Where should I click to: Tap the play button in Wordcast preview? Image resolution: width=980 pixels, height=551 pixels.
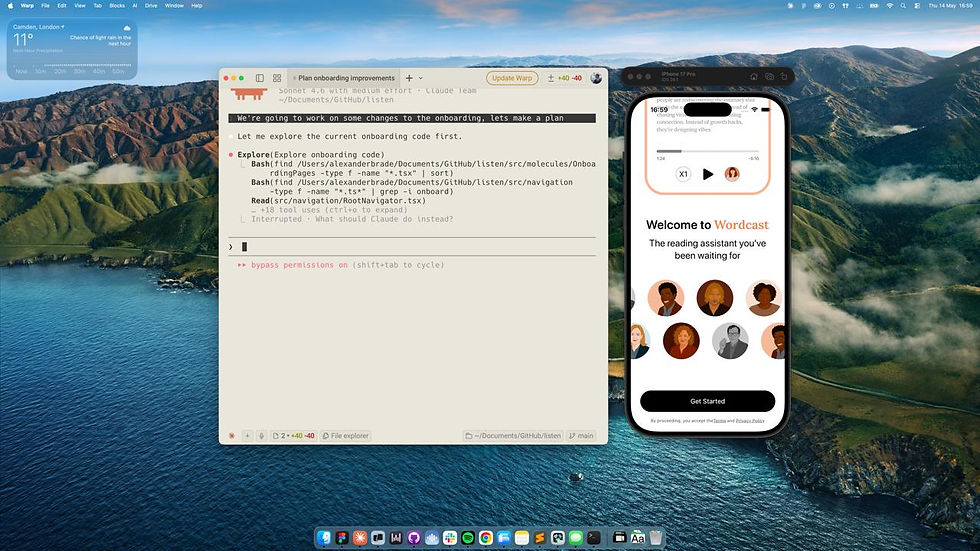(x=708, y=174)
